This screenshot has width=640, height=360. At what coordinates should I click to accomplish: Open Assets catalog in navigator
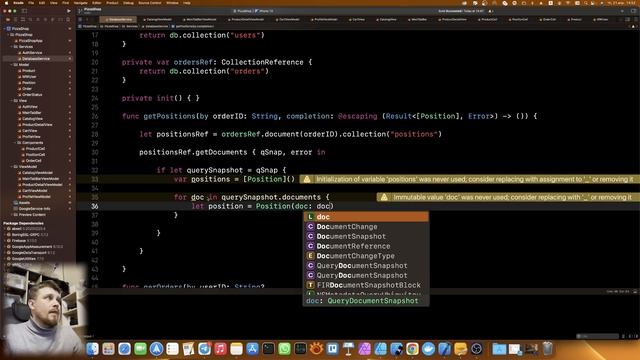point(24,203)
